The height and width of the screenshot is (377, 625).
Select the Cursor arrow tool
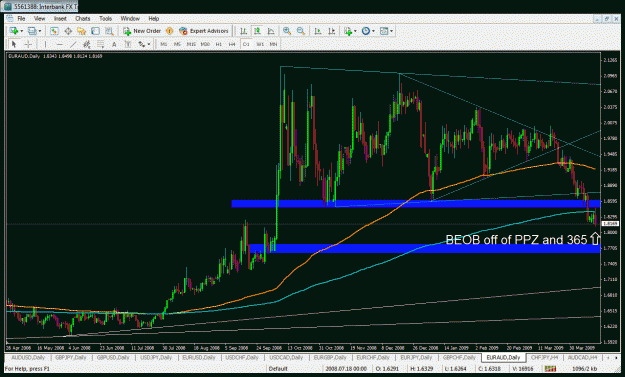pos(14,44)
